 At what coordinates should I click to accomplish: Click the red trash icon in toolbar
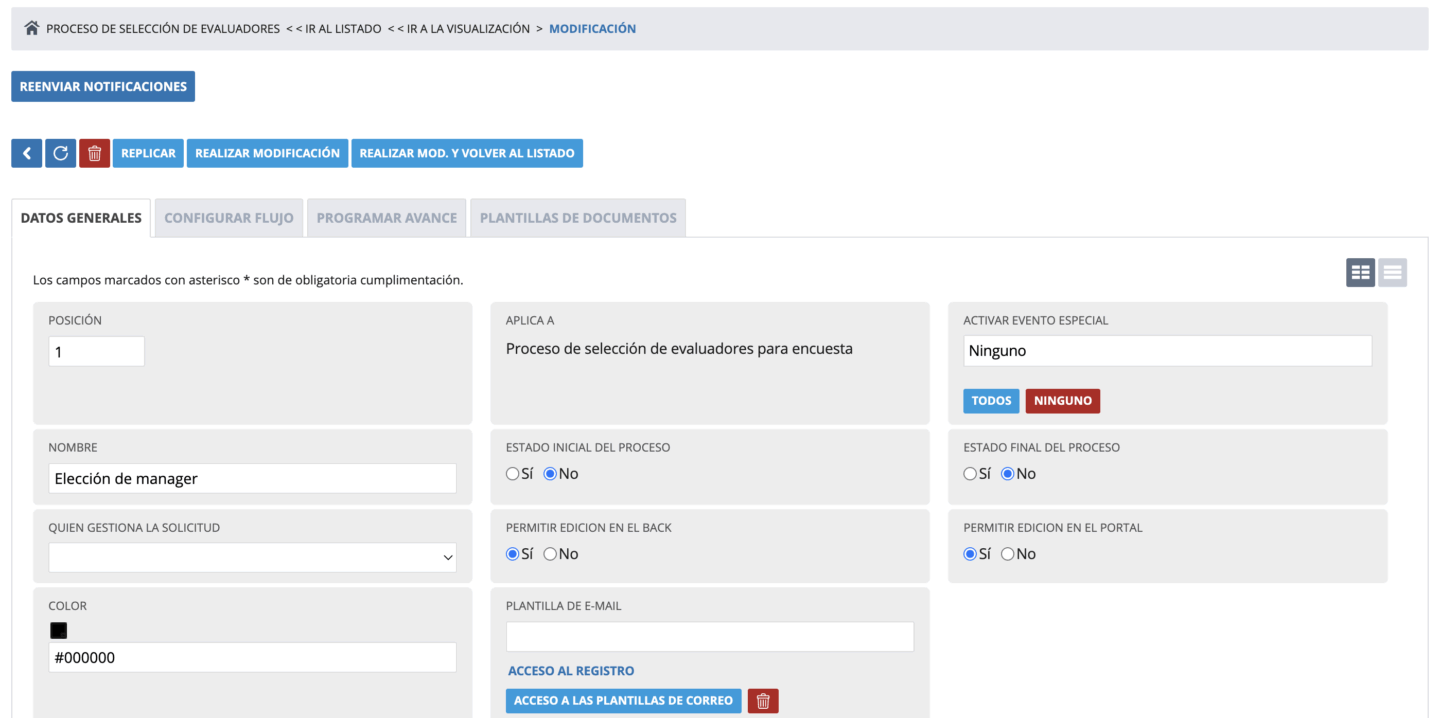[x=94, y=153]
